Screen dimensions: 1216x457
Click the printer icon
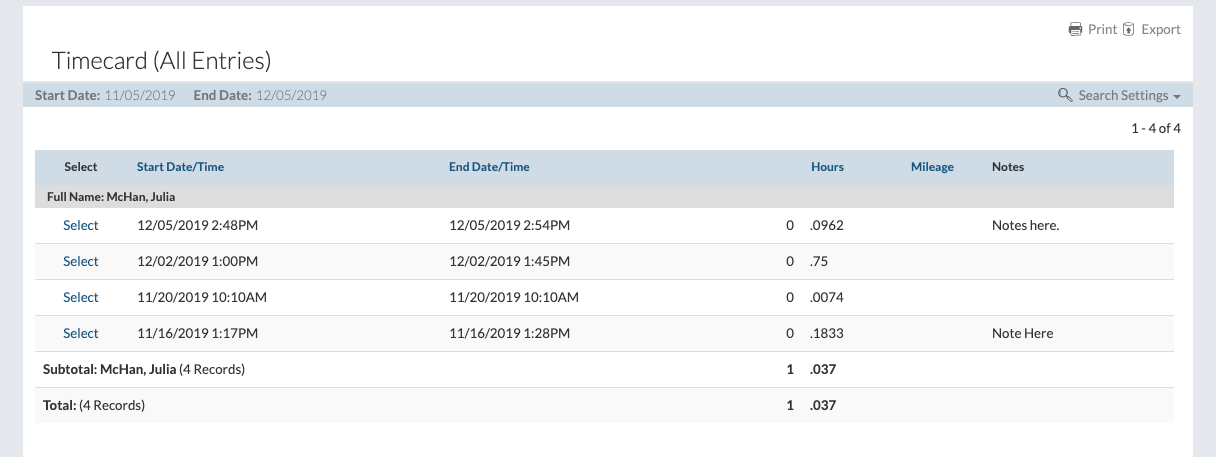(x=1076, y=29)
